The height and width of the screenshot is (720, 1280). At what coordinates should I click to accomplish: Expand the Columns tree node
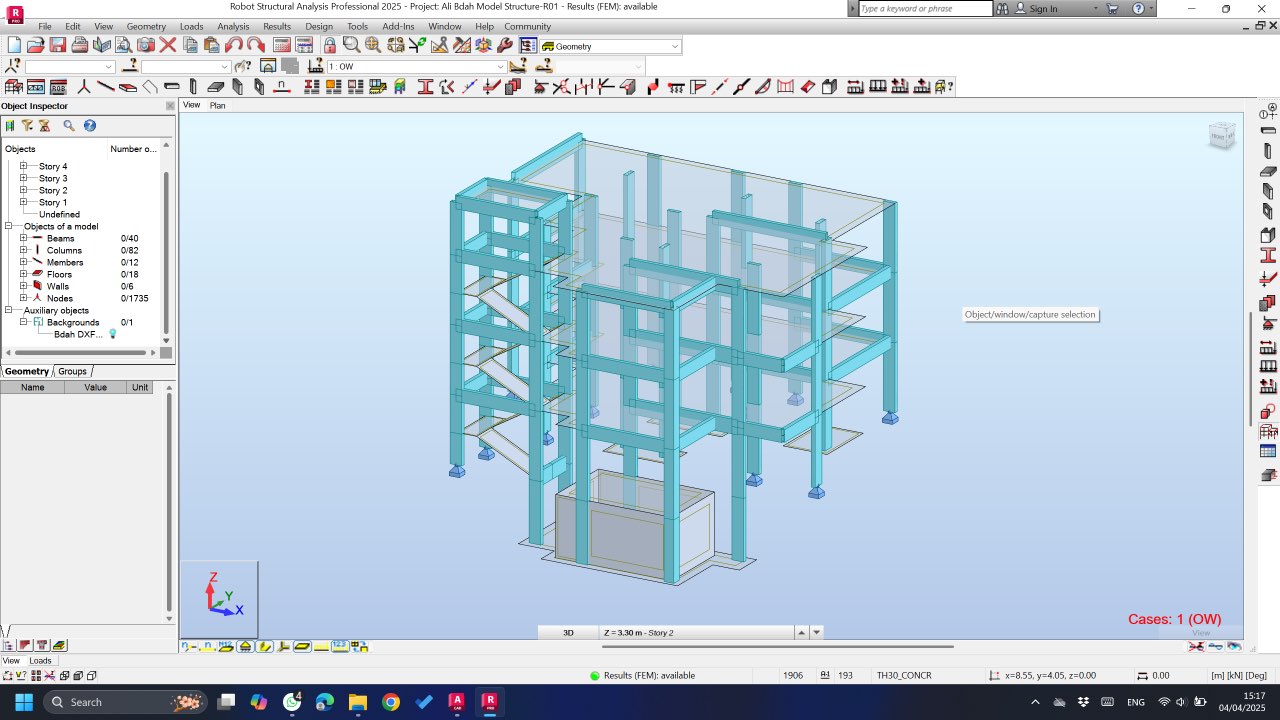pos(23,250)
